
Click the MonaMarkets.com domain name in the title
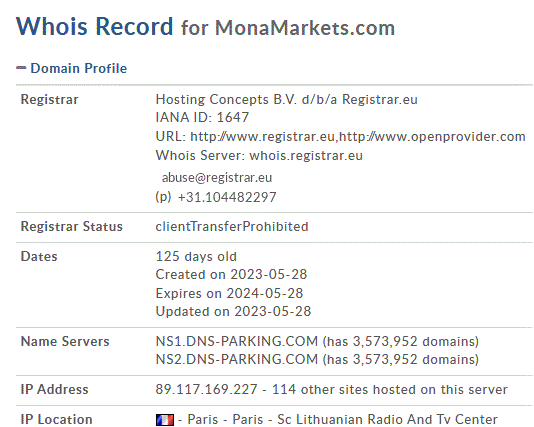[x=305, y=28]
